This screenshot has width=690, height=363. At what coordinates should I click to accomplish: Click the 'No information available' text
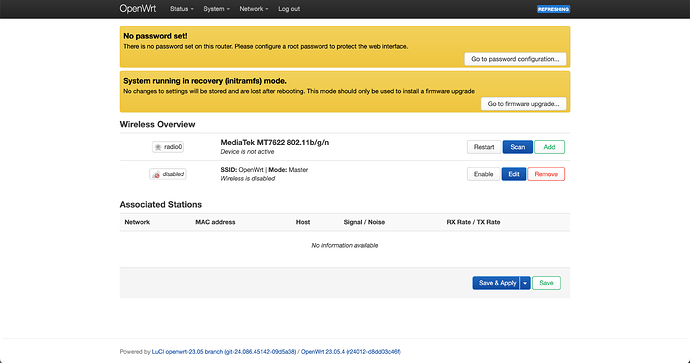(x=345, y=246)
